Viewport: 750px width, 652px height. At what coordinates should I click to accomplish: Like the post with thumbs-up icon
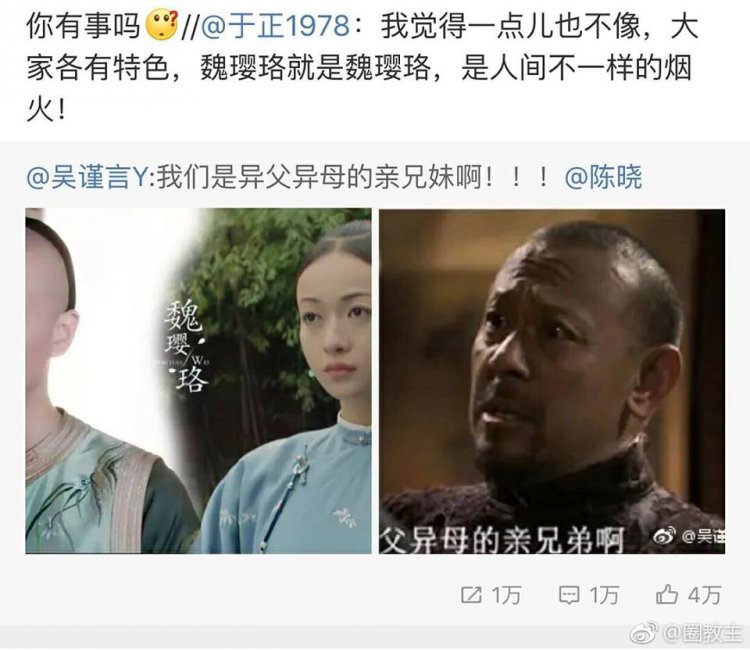tap(666, 595)
